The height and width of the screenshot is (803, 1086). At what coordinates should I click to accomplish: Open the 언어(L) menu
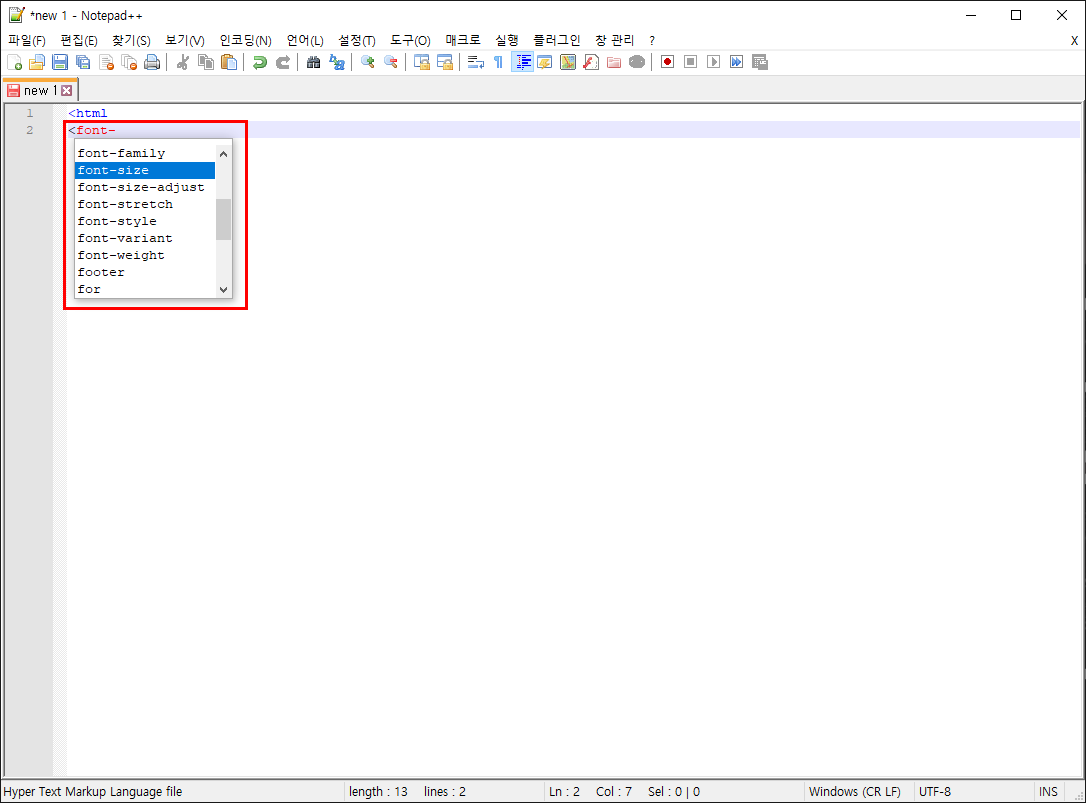coord(305,40)
